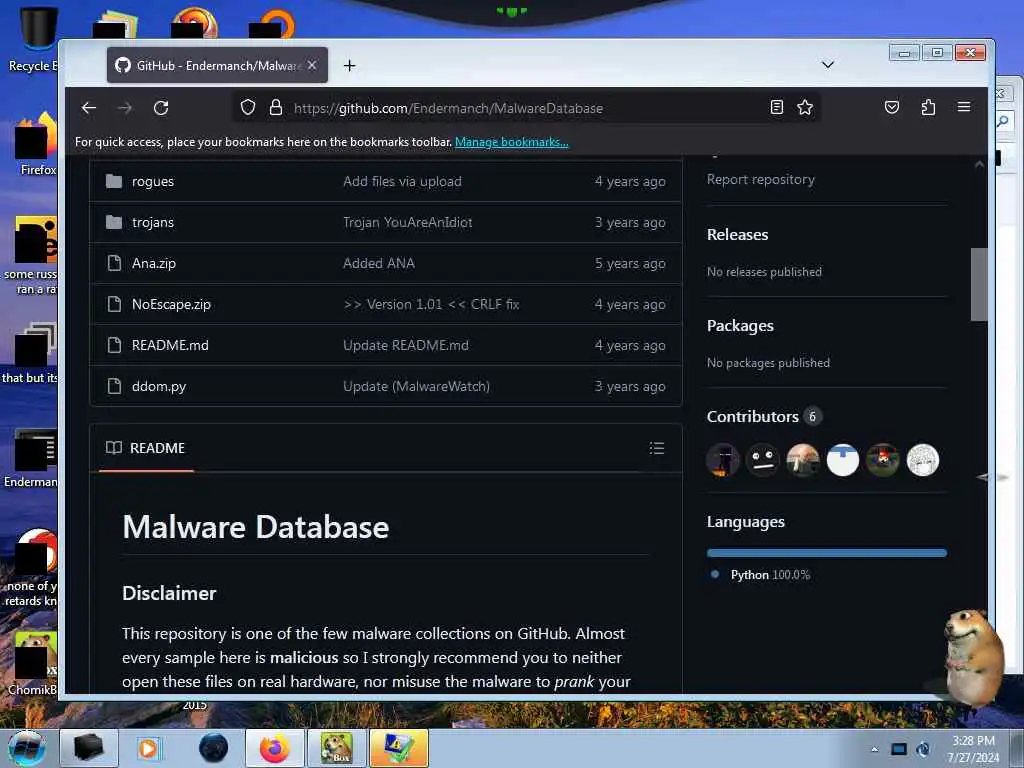This screenshot has height=768, width=1024.
Task: Open the Ana.zip file
Action: [153, 264]
